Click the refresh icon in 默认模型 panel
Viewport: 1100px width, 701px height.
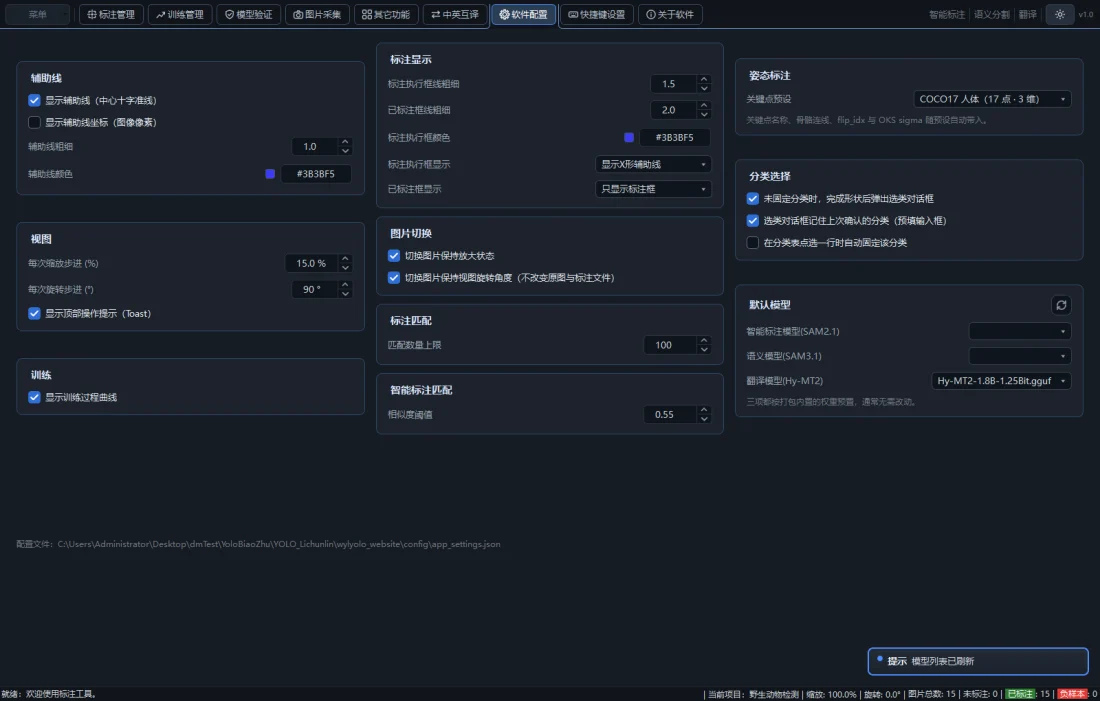1061,305
